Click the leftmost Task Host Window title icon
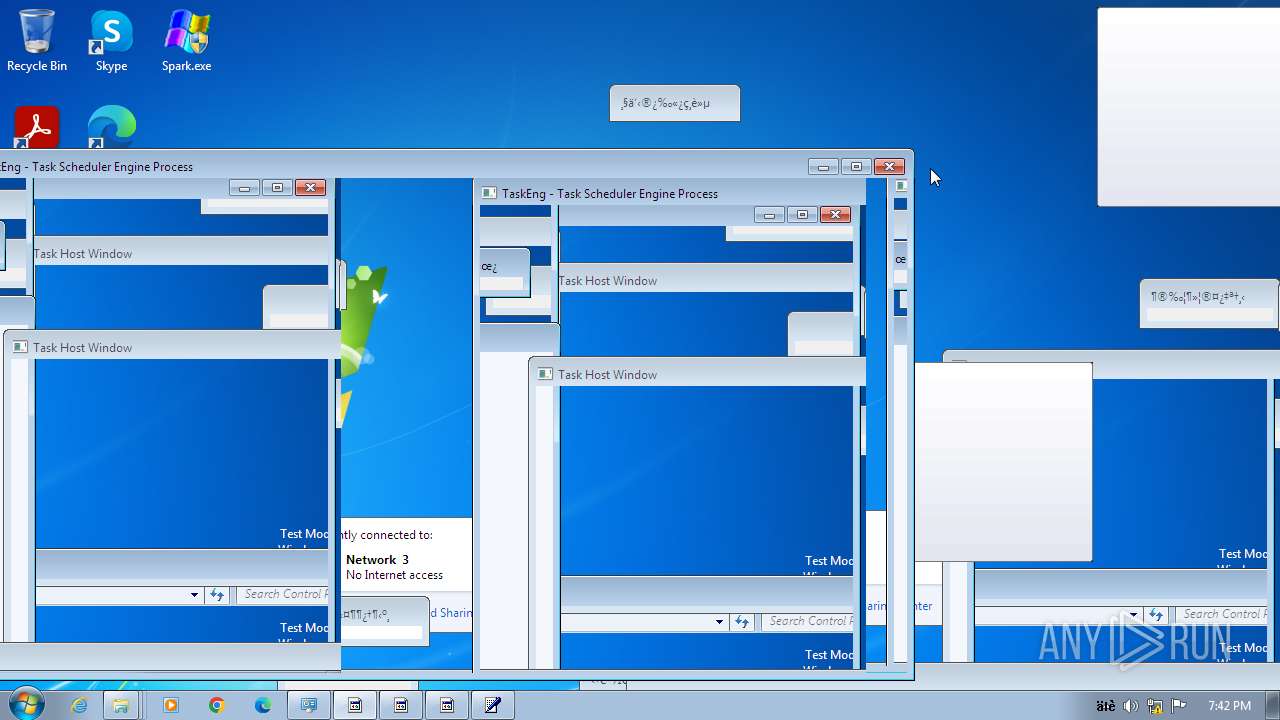 click(x=20, y=347)
